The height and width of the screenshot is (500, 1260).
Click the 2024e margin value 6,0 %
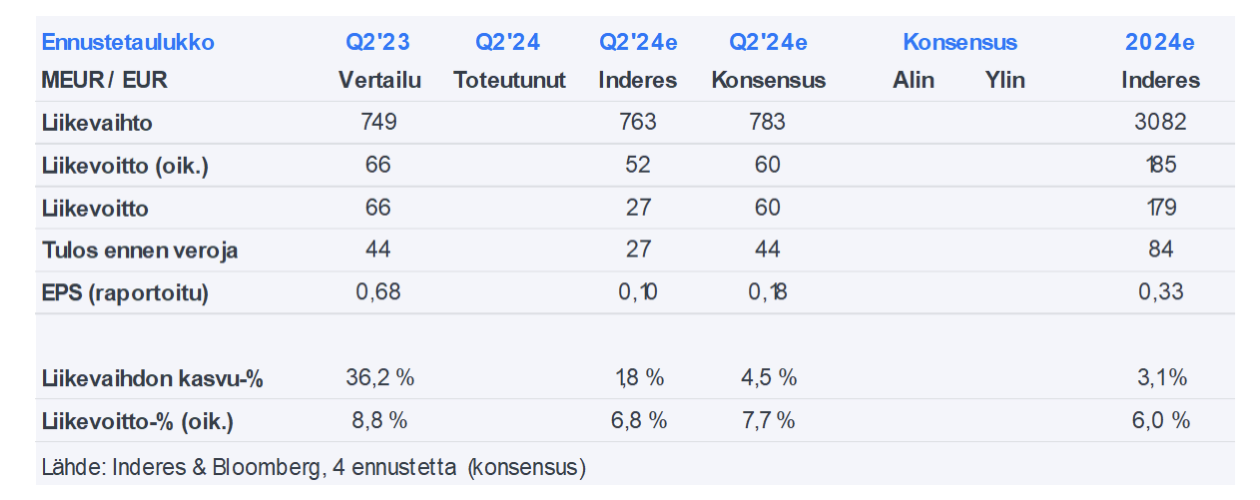click(x=1160, y=421)
